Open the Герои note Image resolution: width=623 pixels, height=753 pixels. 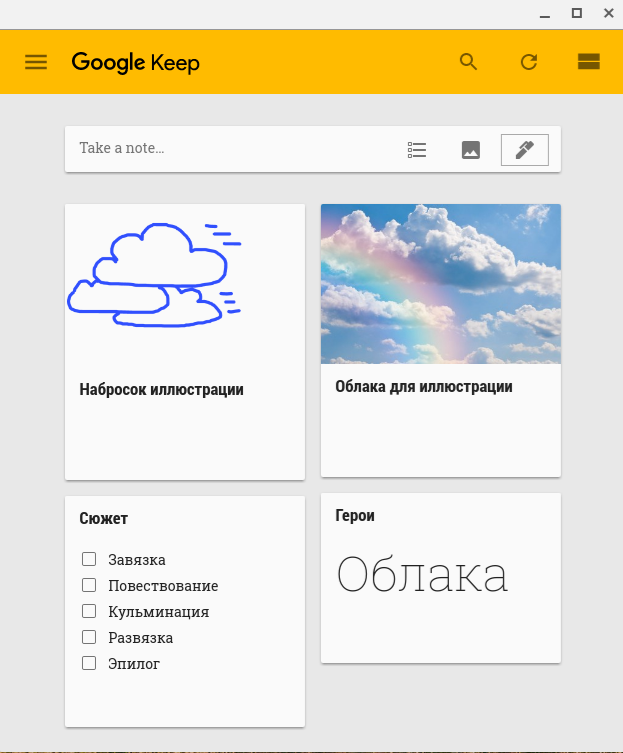point(355,516)
